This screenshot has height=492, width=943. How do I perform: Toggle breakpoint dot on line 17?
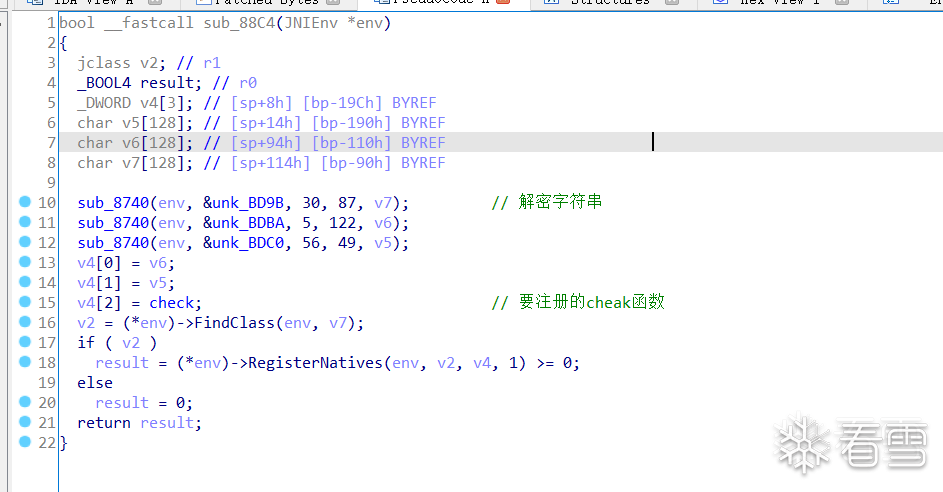pyautogui.click(x=25, y=341)
